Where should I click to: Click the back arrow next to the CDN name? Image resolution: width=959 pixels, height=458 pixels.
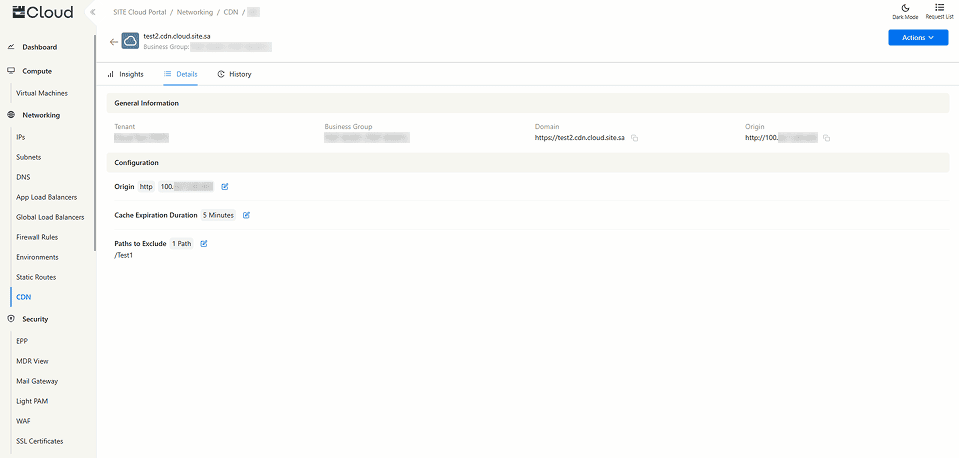(x=113, y=42)
